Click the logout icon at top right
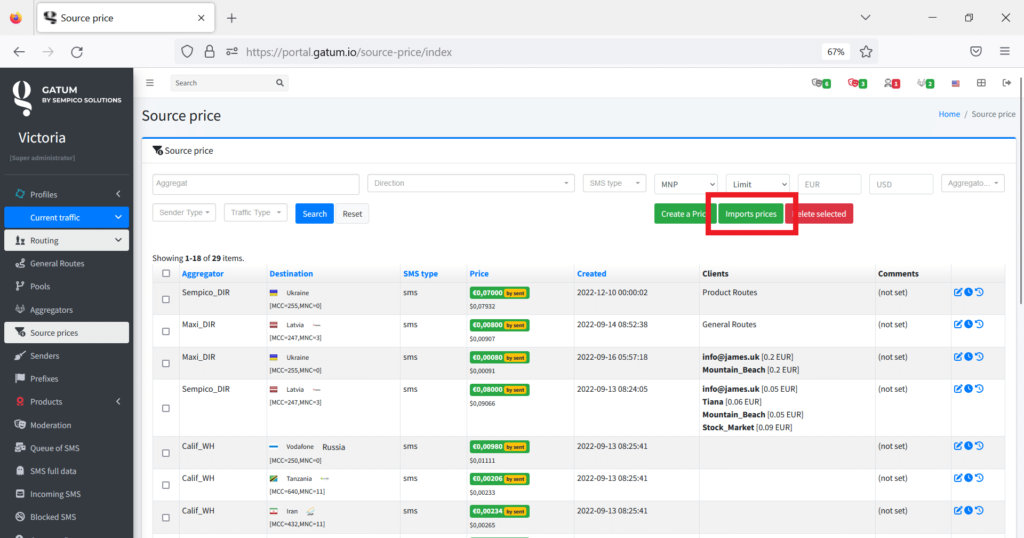1024x538 pixels. [x=1006, y=83]
